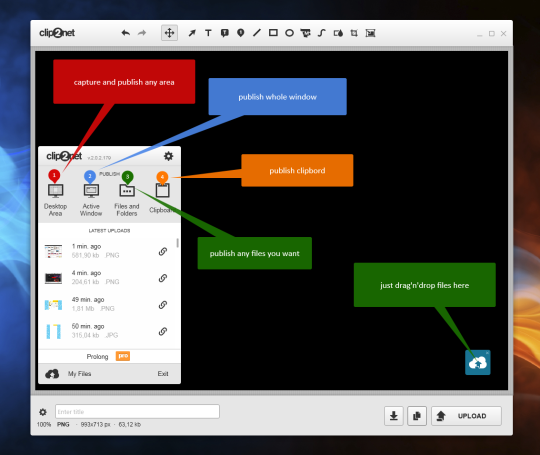Viewport: 540px width, 455px height.
Task: Select 'just drag'n'drop files here' callout
Action: [x=425, y=285]
